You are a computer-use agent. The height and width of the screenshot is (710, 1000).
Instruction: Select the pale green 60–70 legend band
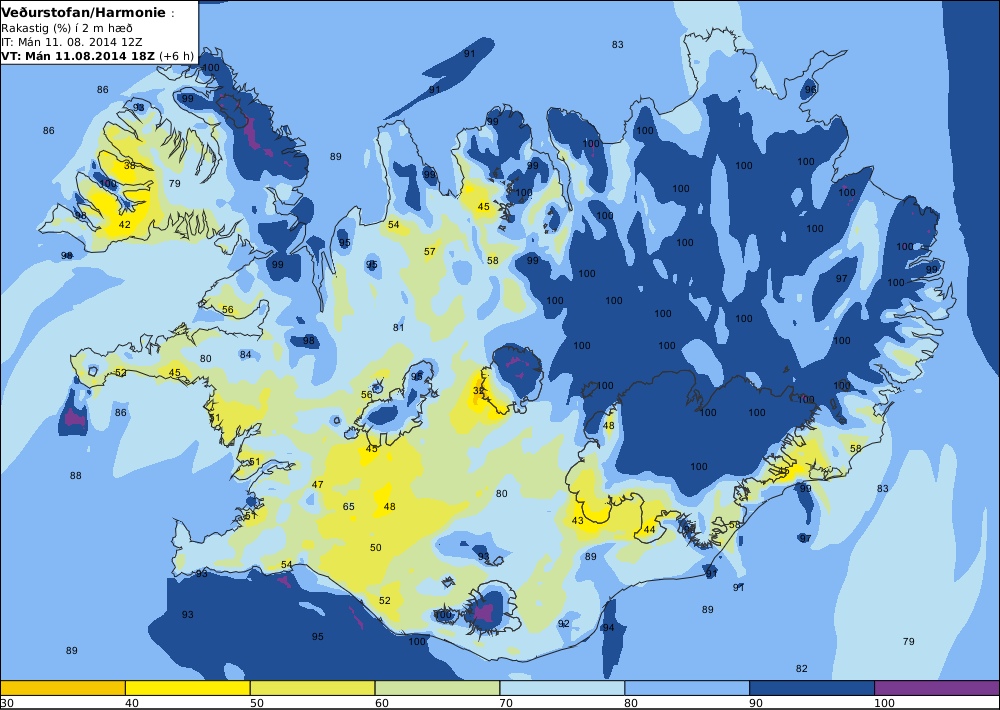pos(438,688)
